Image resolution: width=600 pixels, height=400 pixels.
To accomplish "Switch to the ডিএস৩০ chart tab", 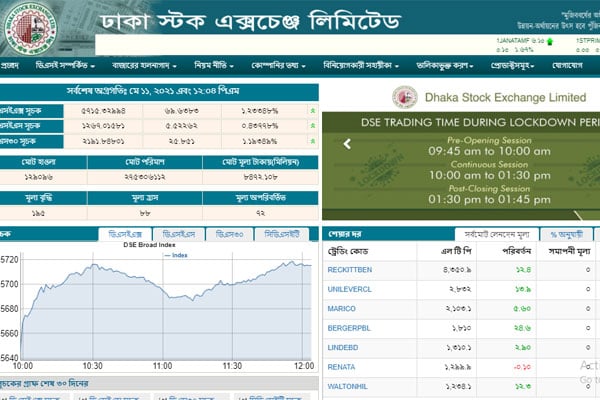I will pyautogui.click(x=230, y=234).
